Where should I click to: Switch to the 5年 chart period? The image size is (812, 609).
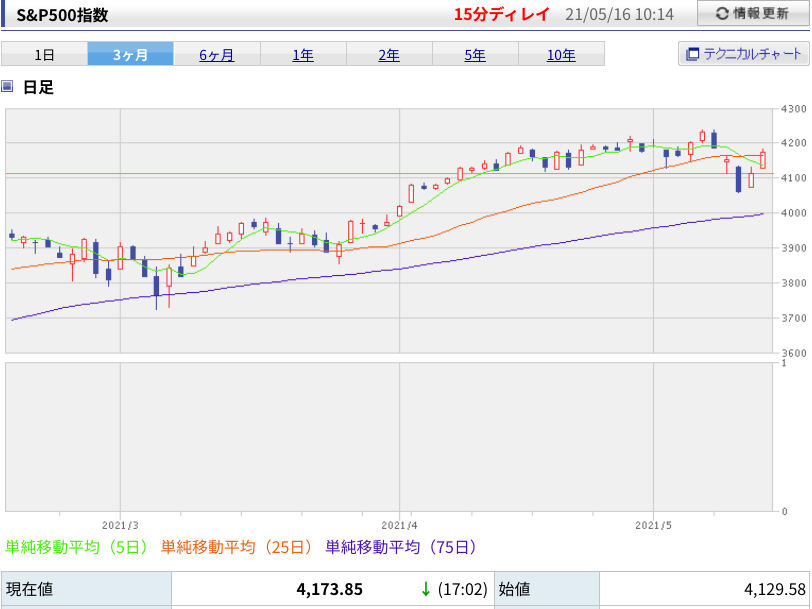click(475, 55)
